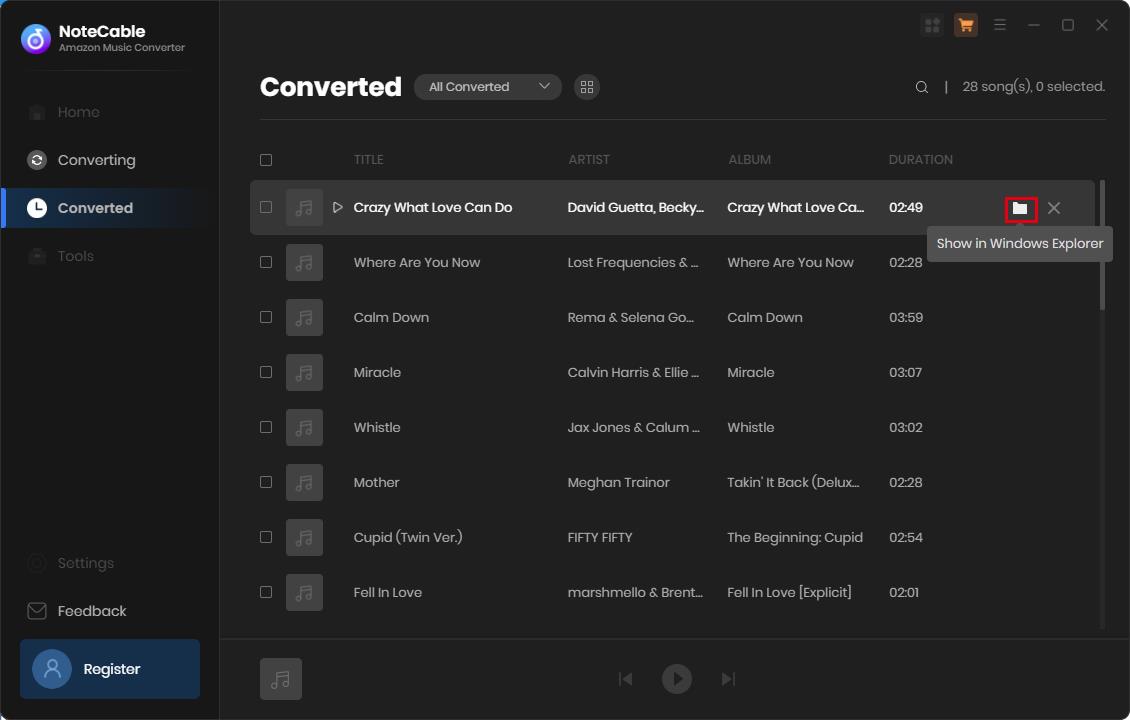Viewport: 1130px width, 720px height.
Task: Skip to the next track in the player
Action: 729,679
